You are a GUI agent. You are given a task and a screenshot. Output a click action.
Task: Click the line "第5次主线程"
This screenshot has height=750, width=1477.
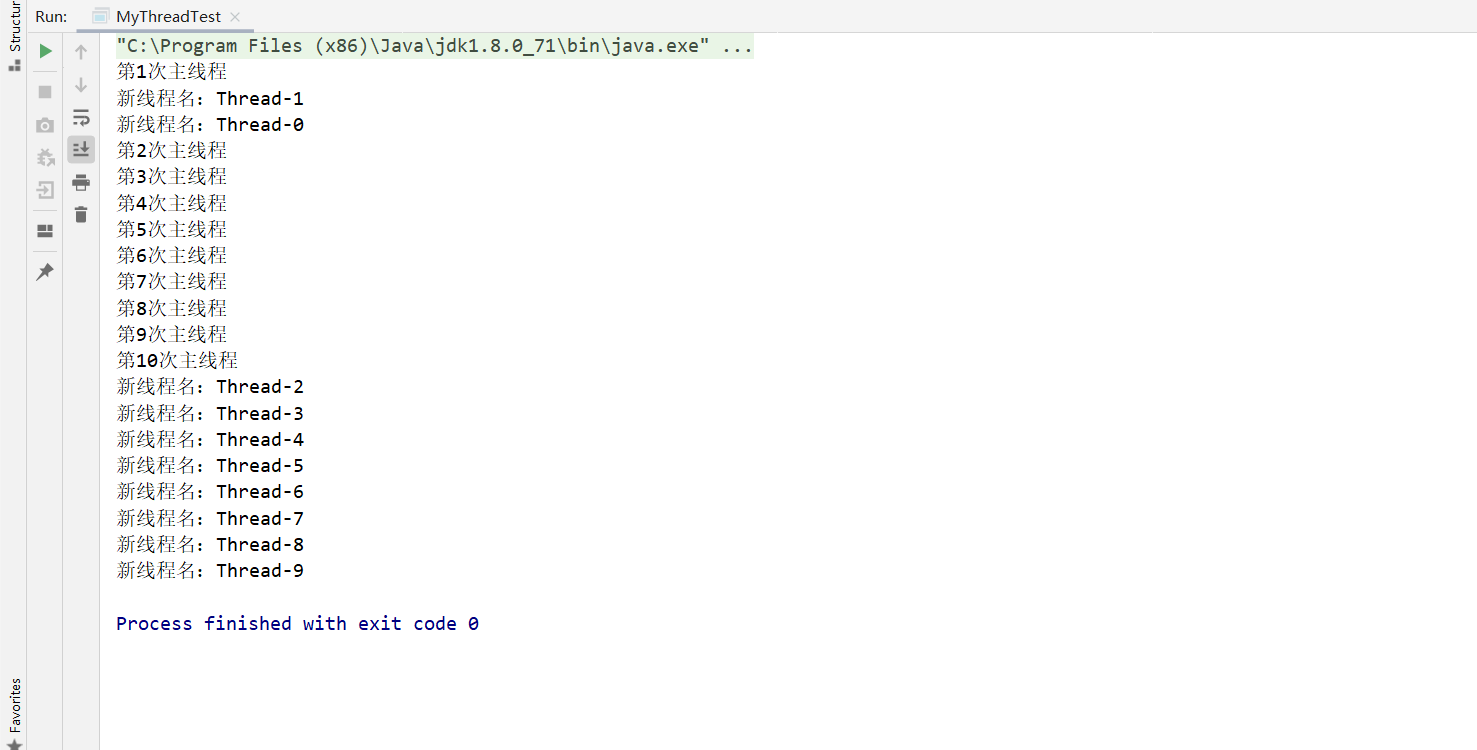[x=172, y=229]
